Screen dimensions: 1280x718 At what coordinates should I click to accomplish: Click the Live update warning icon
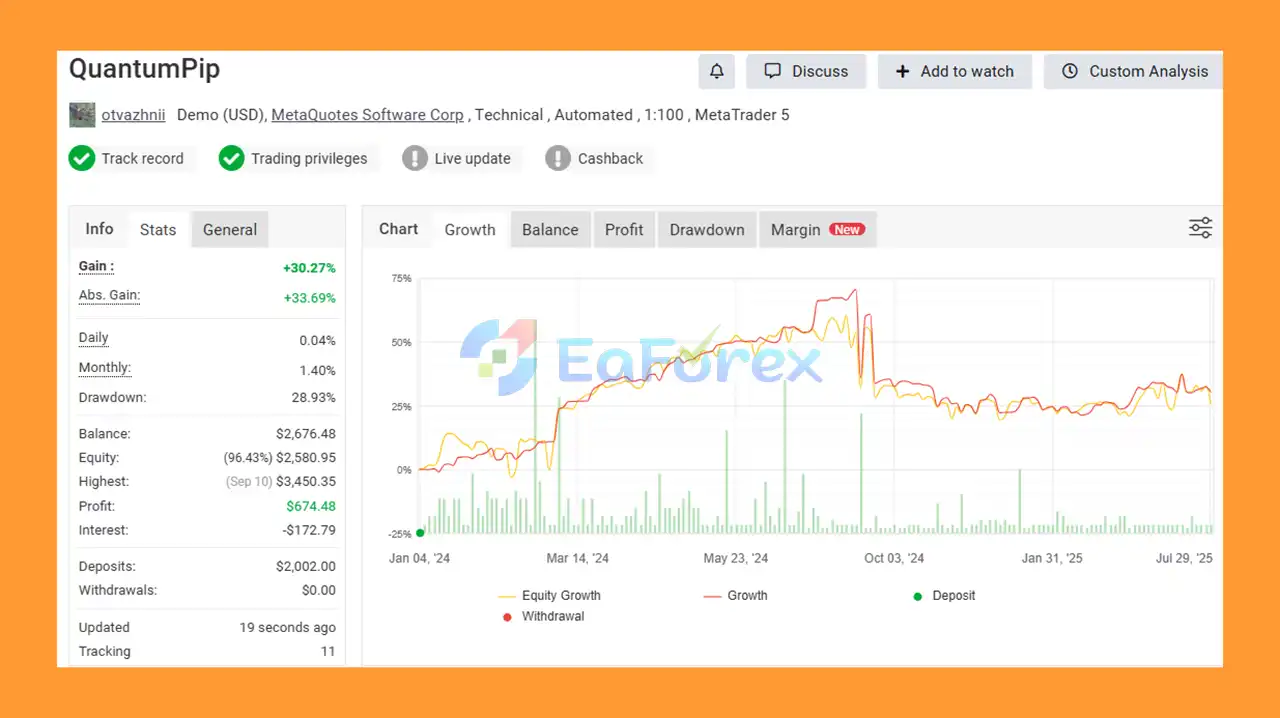(415, 158)
